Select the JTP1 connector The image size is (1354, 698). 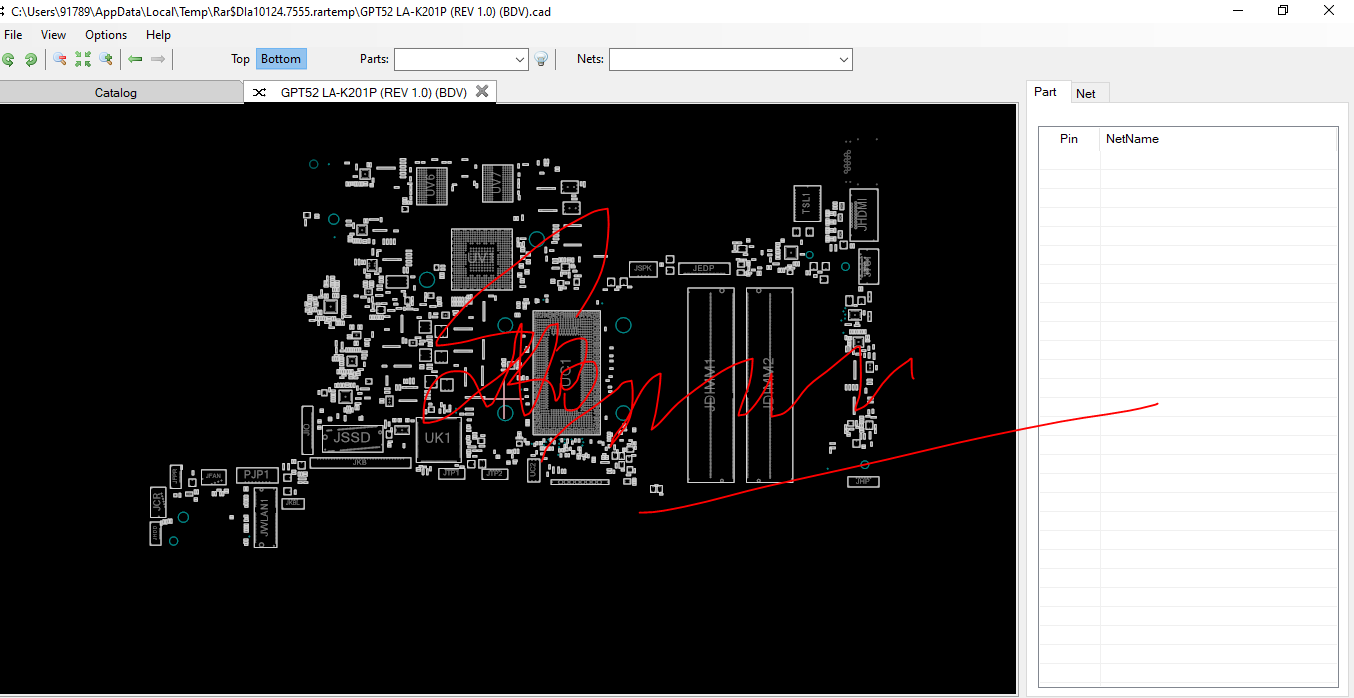point(452,473)
